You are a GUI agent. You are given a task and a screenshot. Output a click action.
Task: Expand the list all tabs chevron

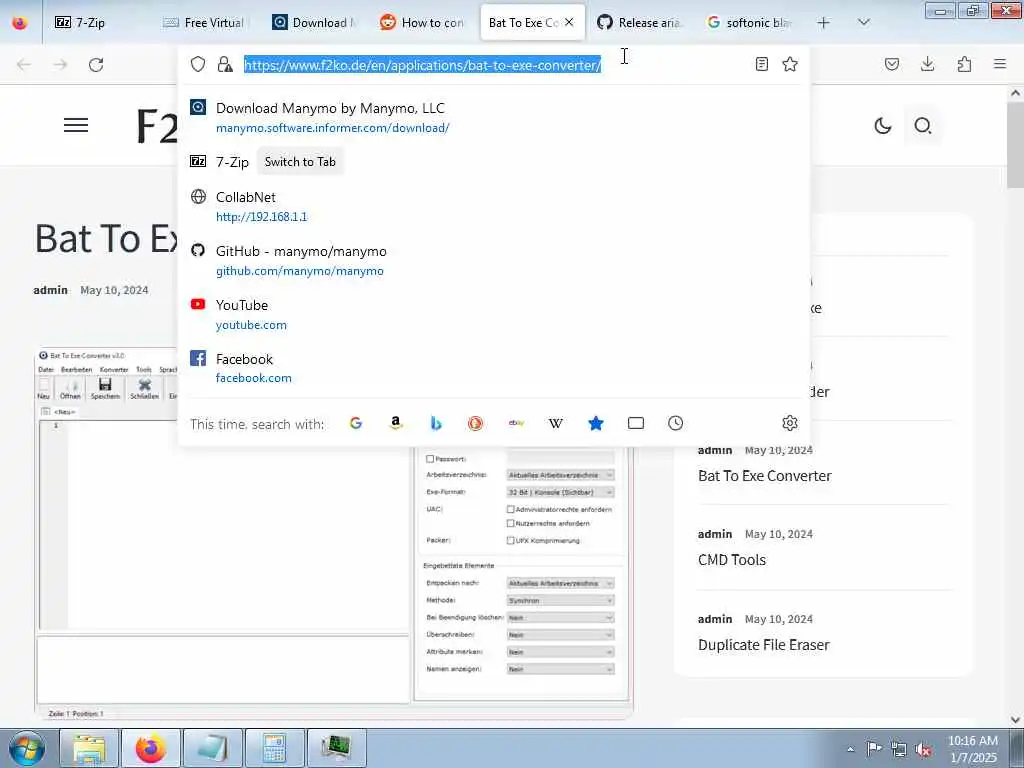tap(863, 22)
